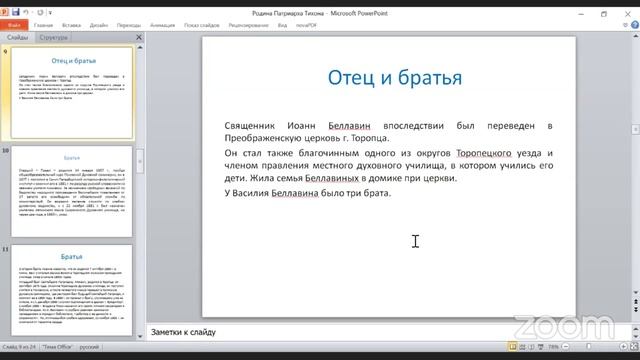Click the notes pane scroll down arrow

tap(636, 337)
